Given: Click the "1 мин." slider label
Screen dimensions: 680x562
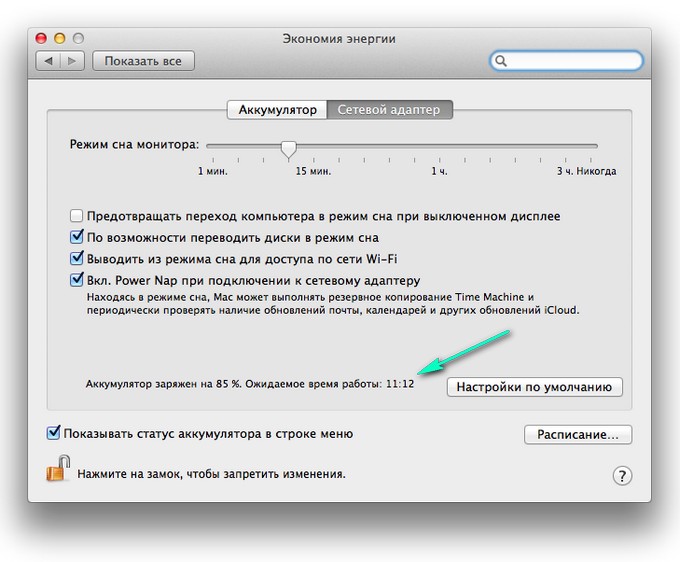Looking at the screenshot, I should (x=212, y=171).
